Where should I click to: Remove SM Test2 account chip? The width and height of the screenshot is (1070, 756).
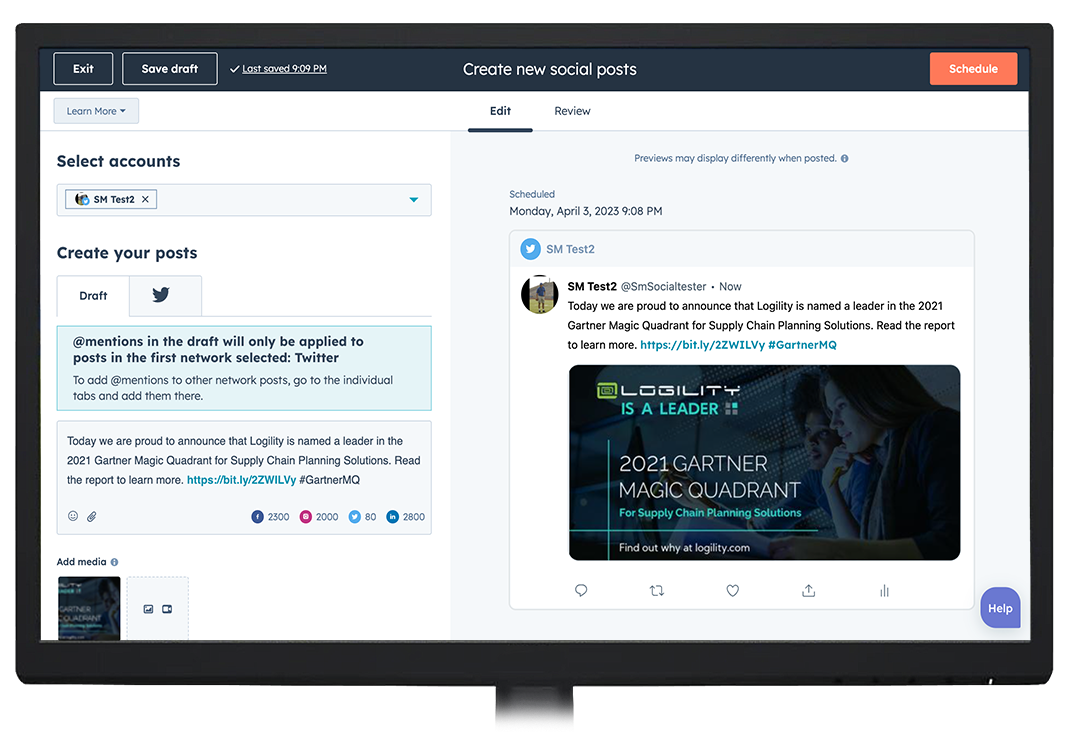click(145, 199)
